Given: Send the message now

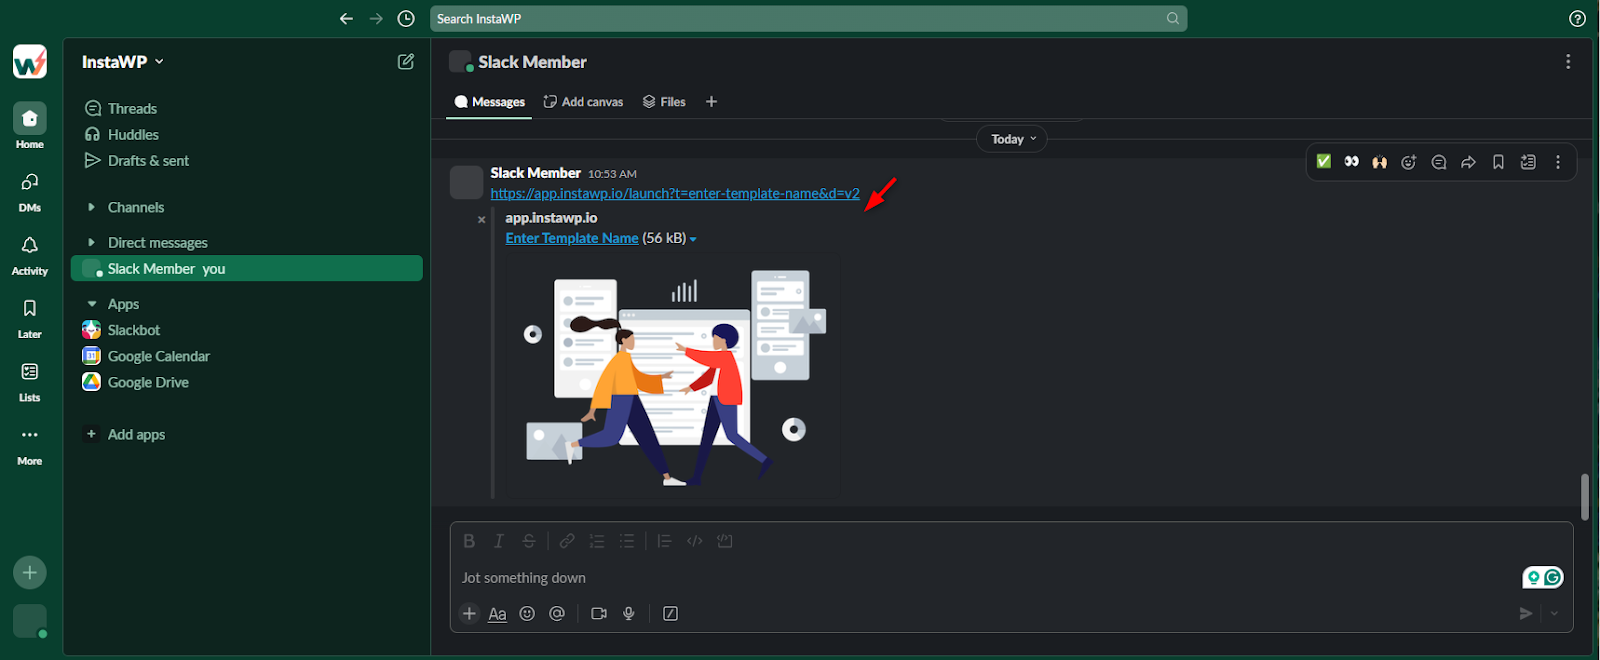Looking at the screenshot, I should click(x=1526, y=614).
